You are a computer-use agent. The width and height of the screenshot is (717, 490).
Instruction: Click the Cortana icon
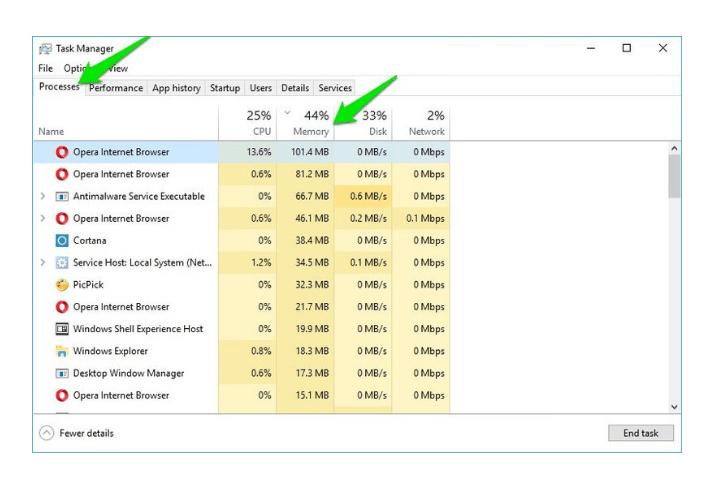click(62, 240)
